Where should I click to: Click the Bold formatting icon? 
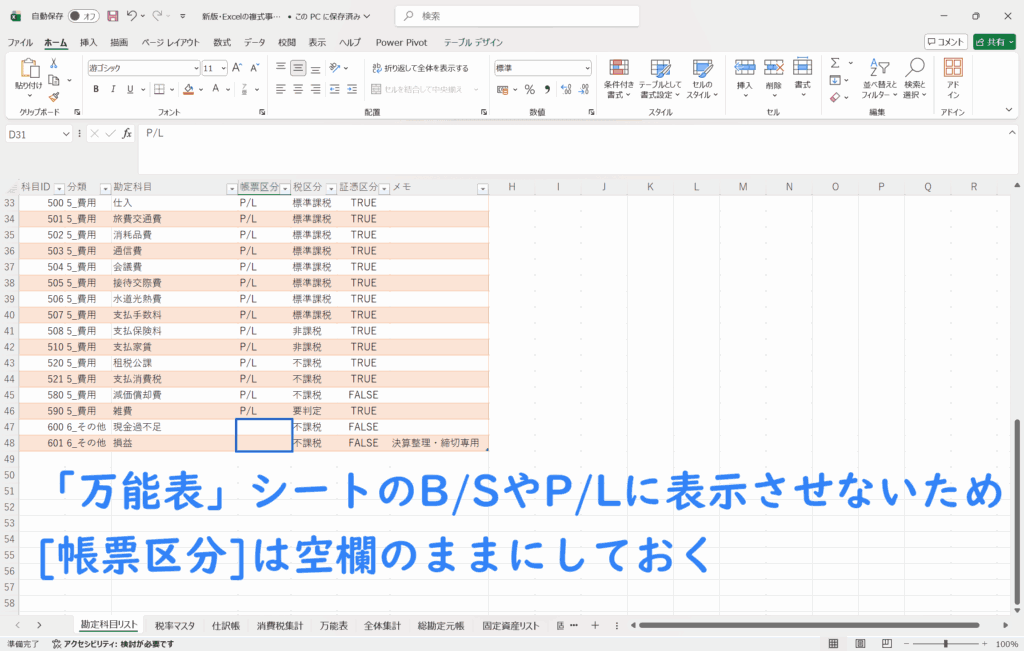click(97, 89)
